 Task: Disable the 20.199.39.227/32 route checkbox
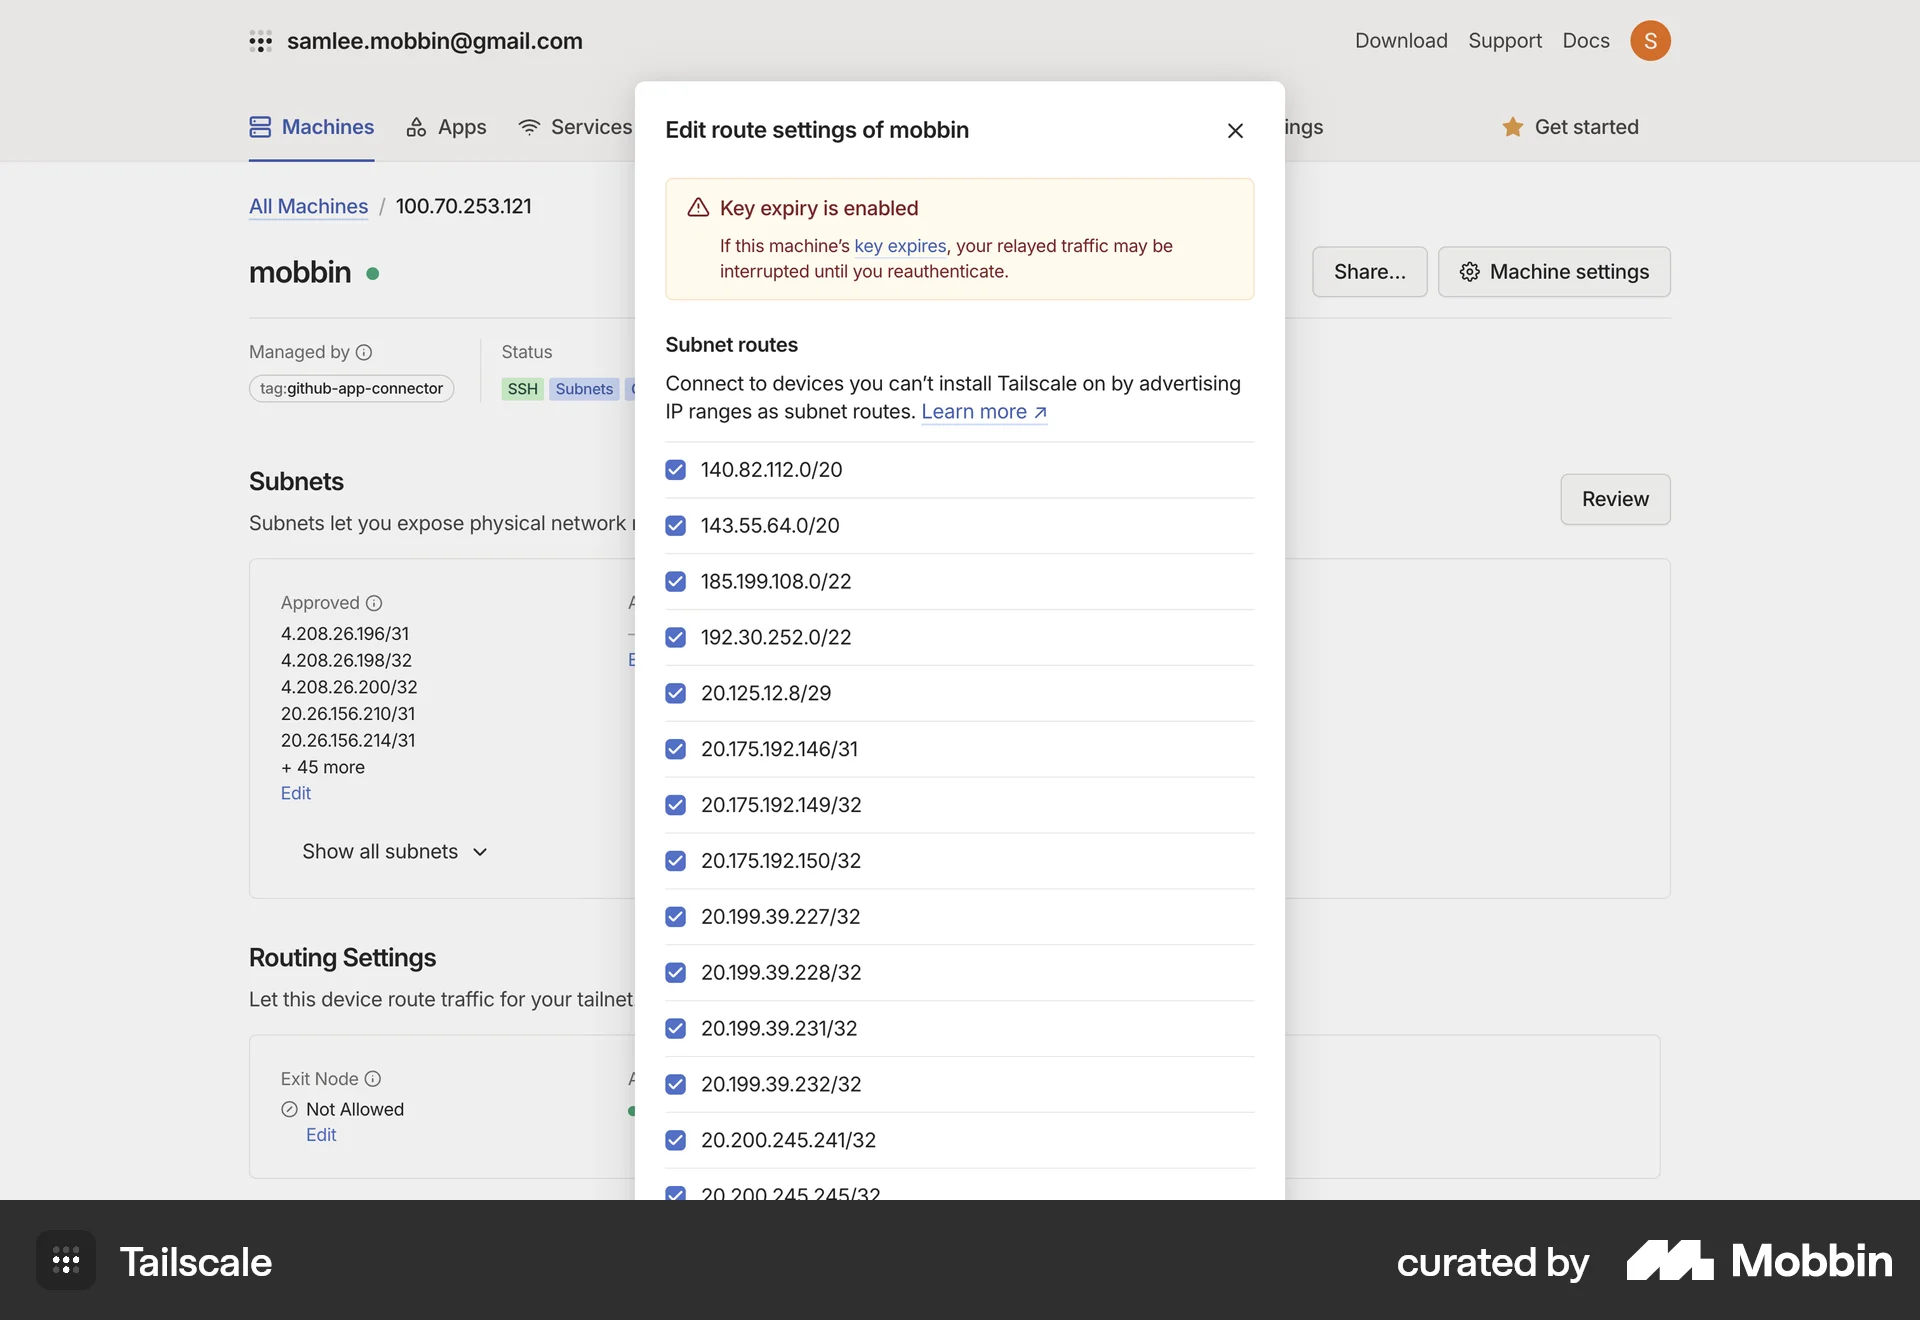pos(676,917)
